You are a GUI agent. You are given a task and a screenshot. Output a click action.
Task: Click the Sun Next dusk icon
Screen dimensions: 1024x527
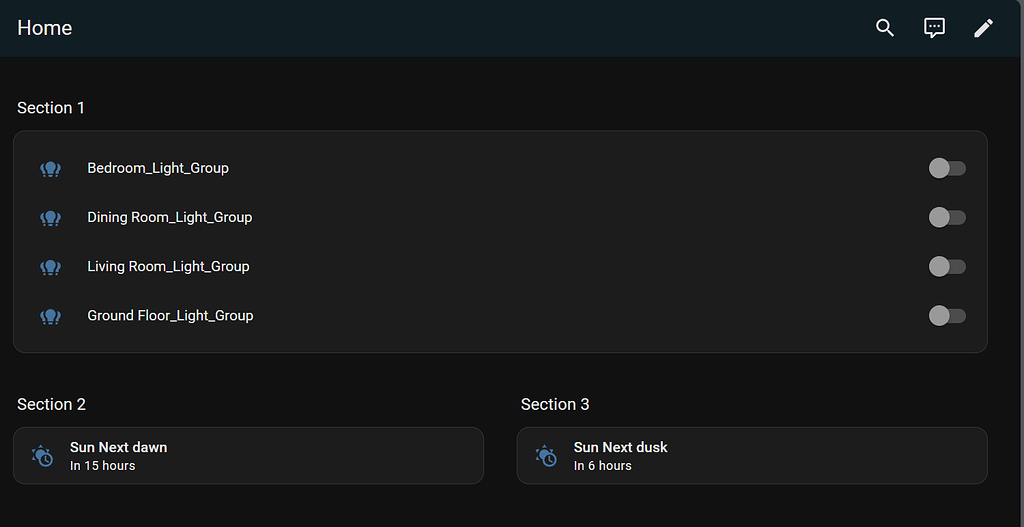pos(546,456)
